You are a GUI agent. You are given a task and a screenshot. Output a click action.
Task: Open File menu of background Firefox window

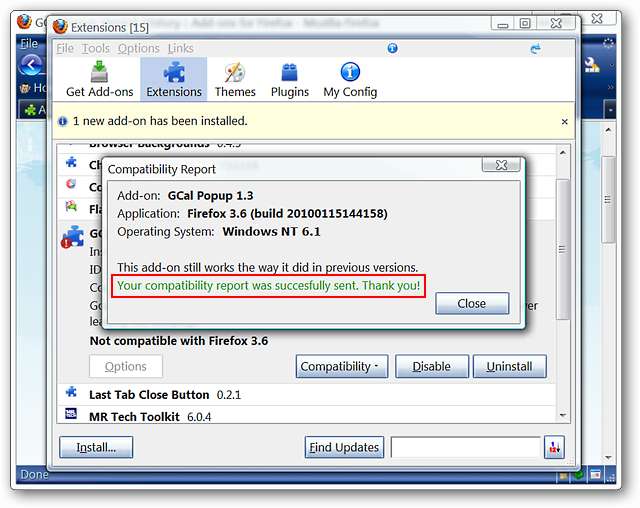29,43
